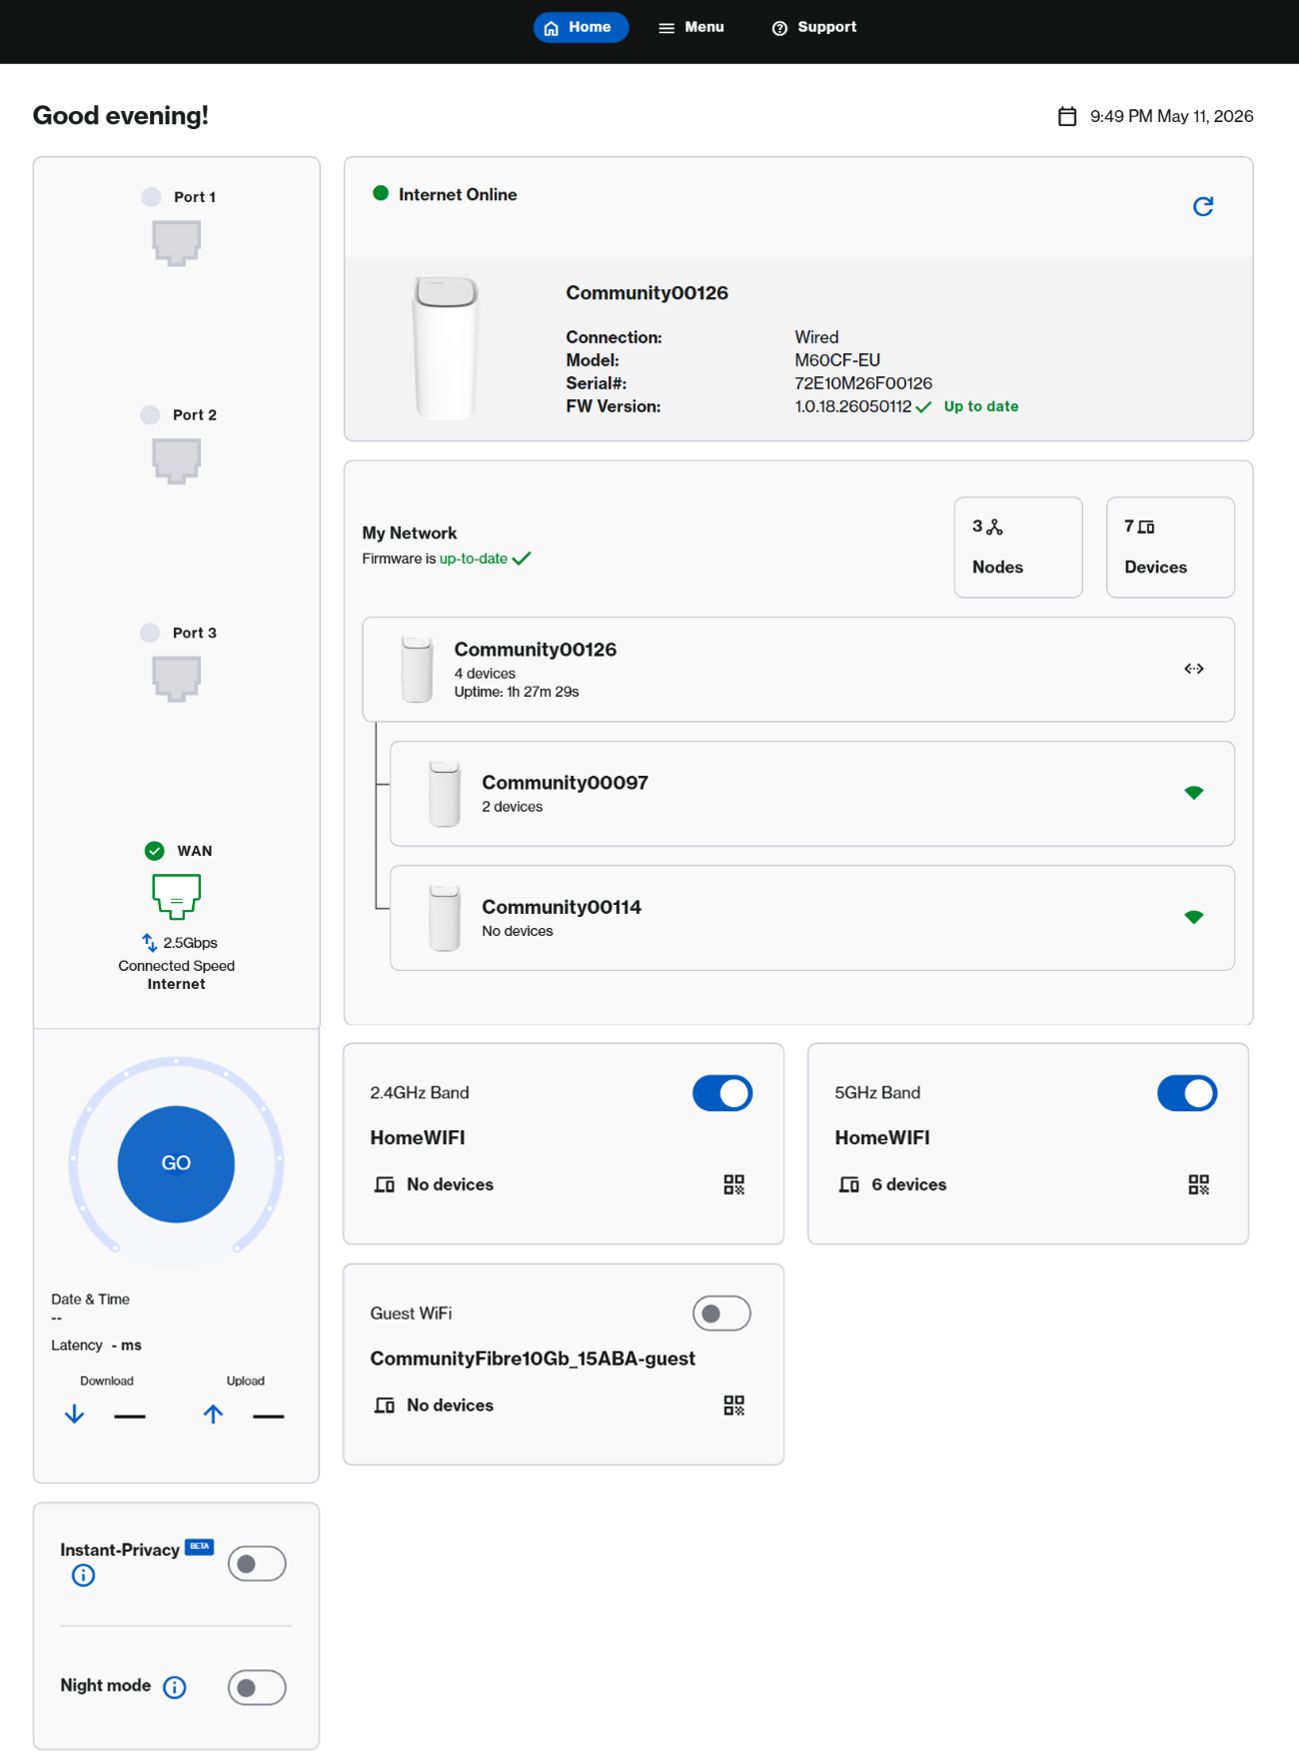Click the Community00114 node image
This screenshot has width=1299, height=1758.
(444, 918)
